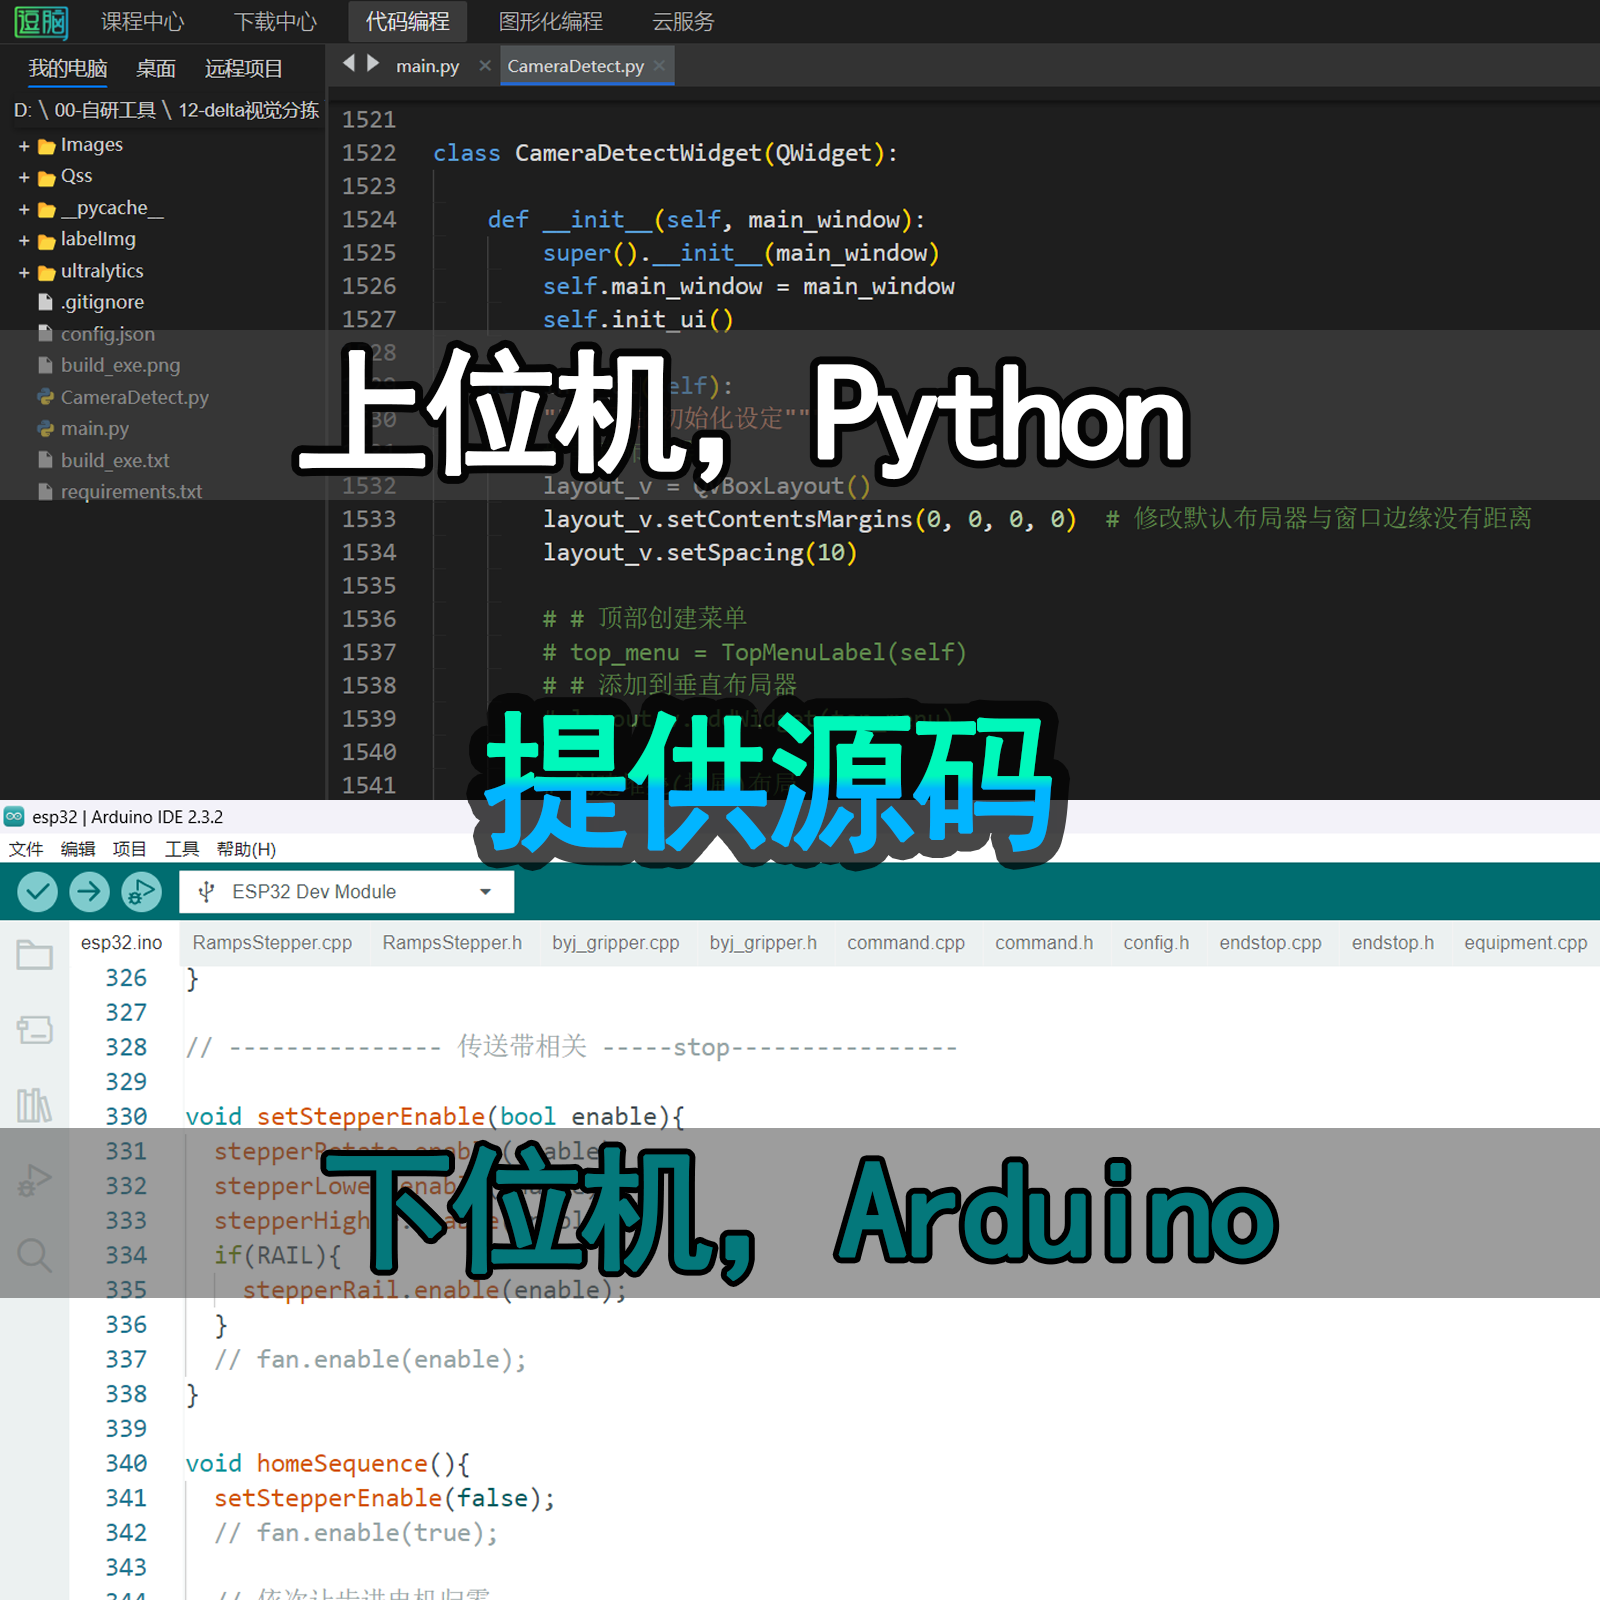Start the Arduino debugger button
Screen dimensions: 1600x1600
[141, 891]
